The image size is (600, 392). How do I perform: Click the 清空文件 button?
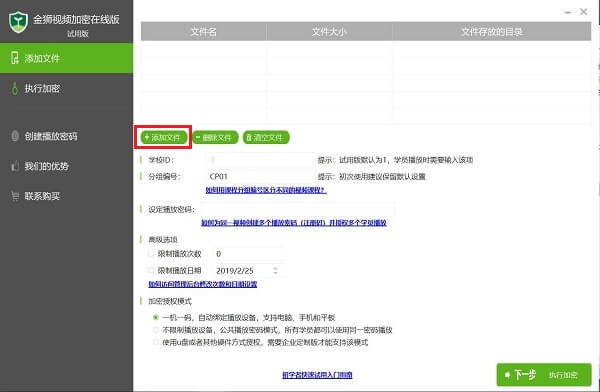[266, 137]
